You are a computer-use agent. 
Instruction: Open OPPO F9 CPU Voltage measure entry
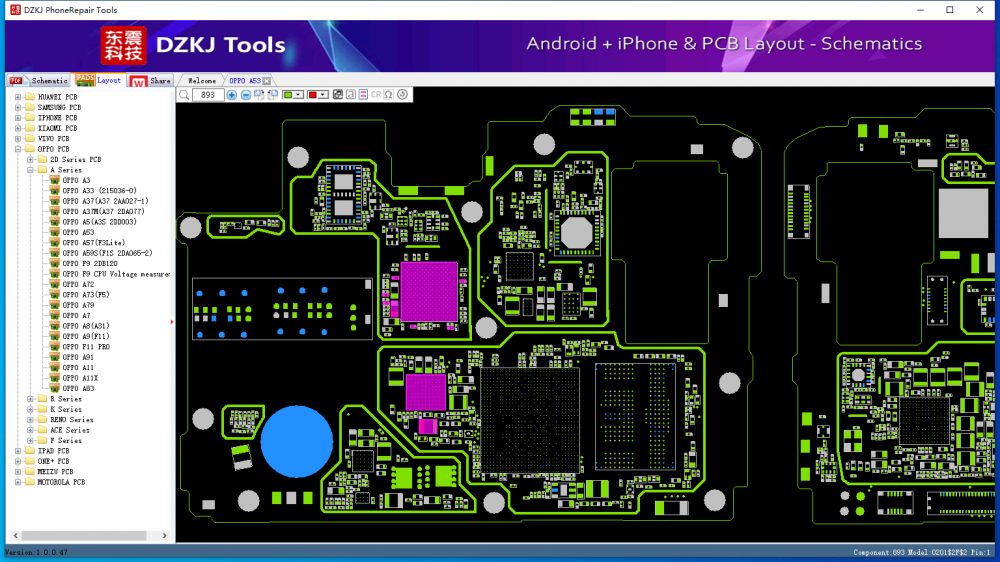tap(116, 274)
